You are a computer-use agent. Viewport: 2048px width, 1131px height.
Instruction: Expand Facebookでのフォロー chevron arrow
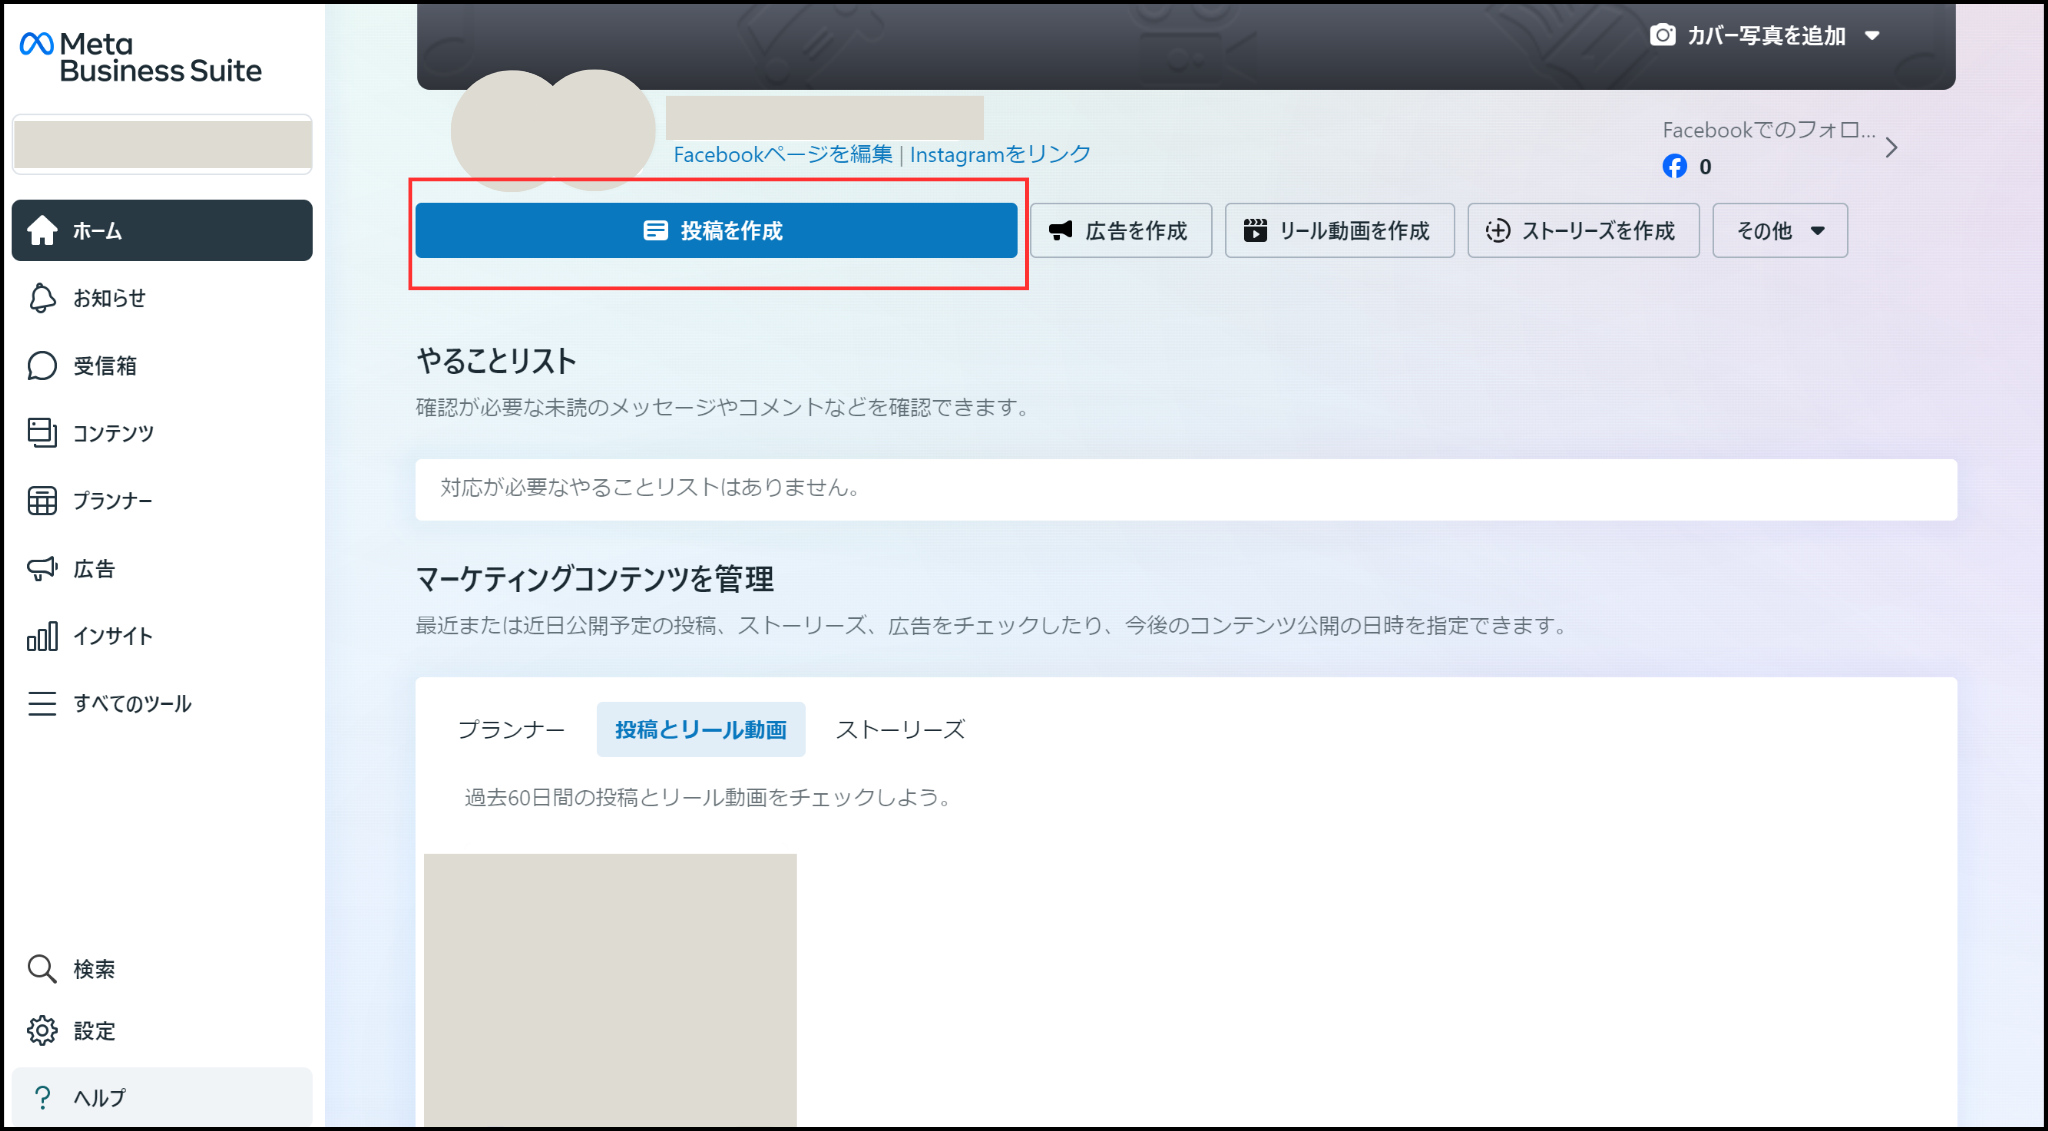[1891, 148]
